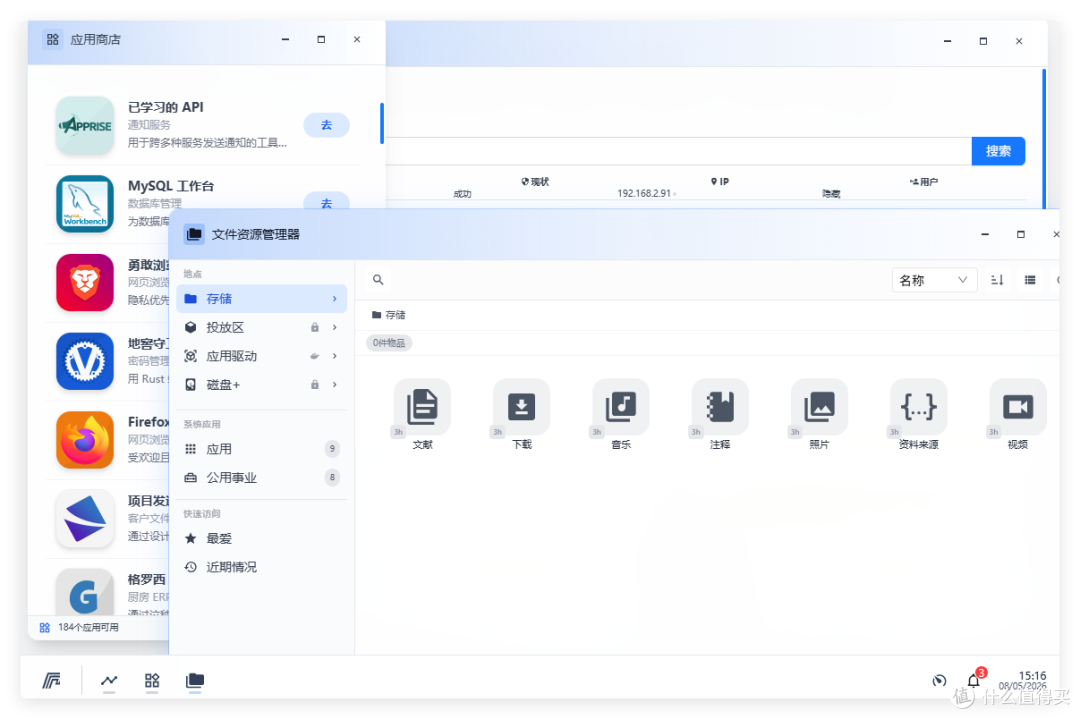Open the 资料来源 source folder
Screen dimensions: 1080x719
click(x=918, y=406)
